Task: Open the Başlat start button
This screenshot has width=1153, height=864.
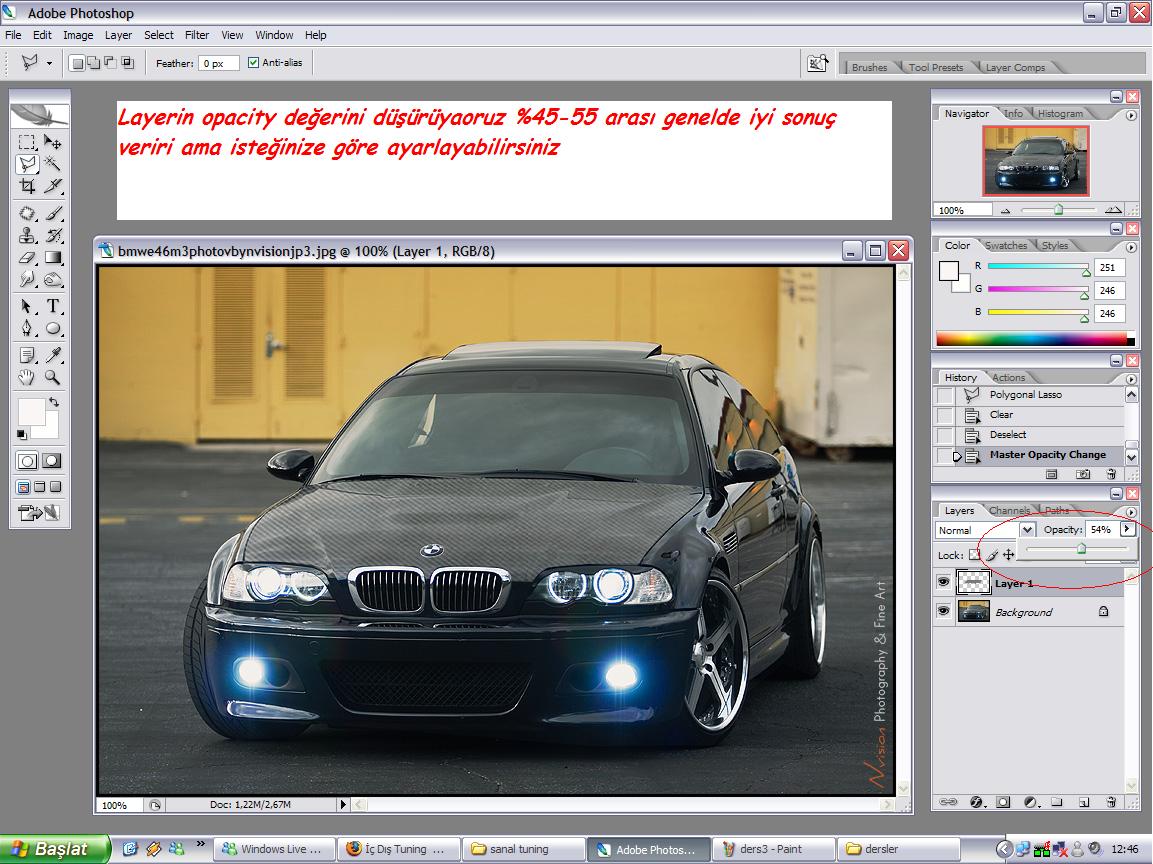Action: pos(53,849)
